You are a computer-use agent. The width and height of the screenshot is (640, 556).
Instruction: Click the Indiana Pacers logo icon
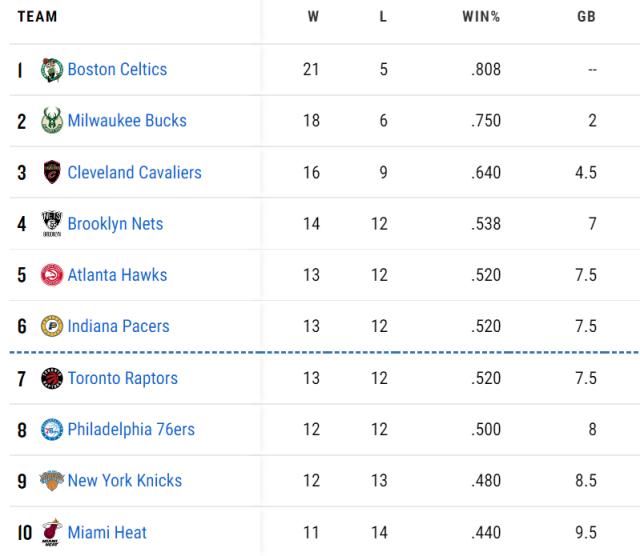(52, 326)
